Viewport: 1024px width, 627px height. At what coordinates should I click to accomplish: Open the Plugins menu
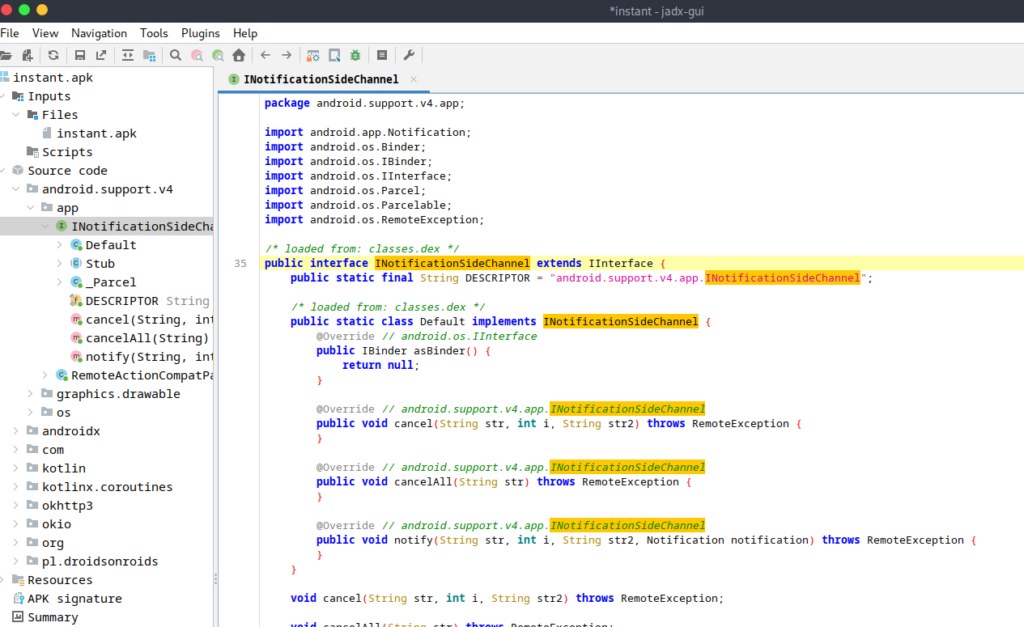point(201,33)
